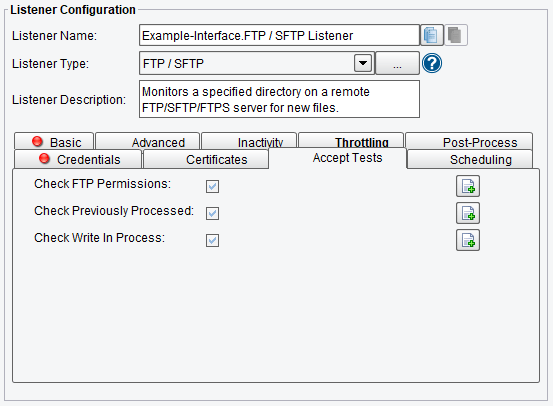Click the greyed paste icon beside Listener Name
The image size is (553, 406).
(x=455, y=35)
